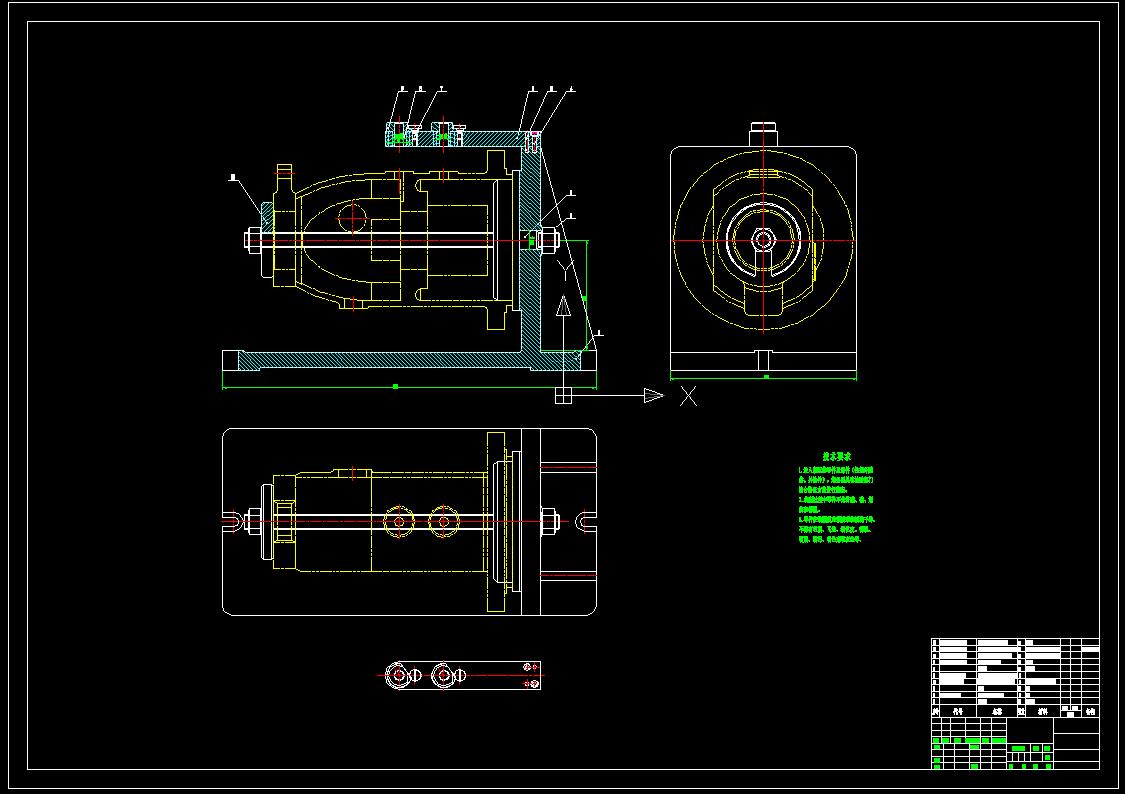Click the Y axis arrowhead of the UCS

(x=564, y=306)
